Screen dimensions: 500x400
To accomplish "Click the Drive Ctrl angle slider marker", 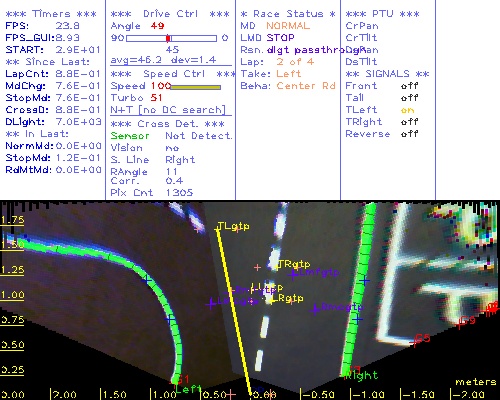I will tap(168, 38).
